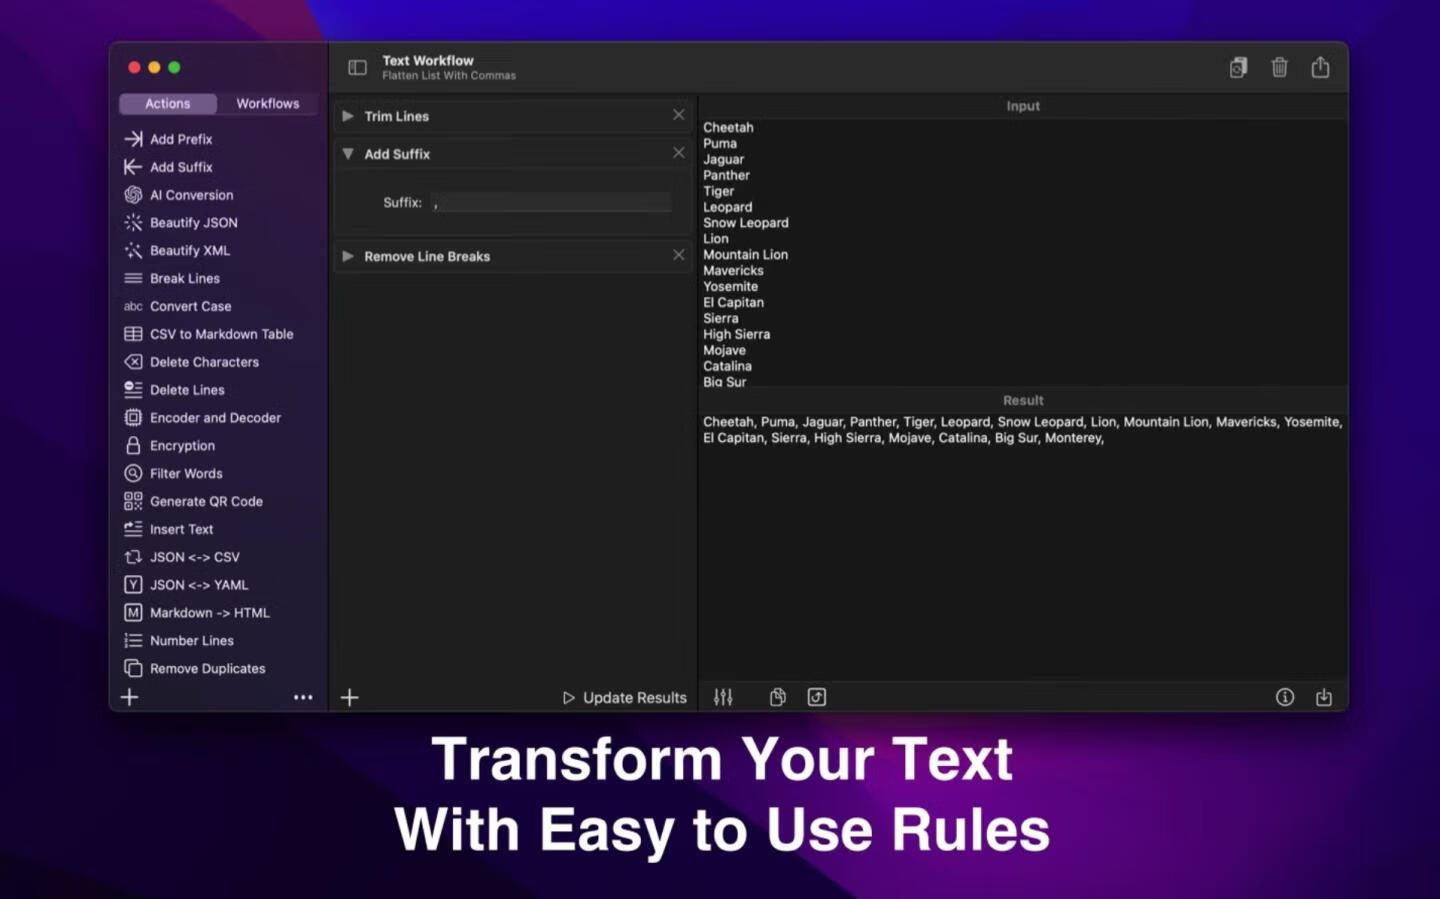Viewport: 1440px width, 899px height.
Task: Switch to the Workflows tab
Action: pos(267,104)
